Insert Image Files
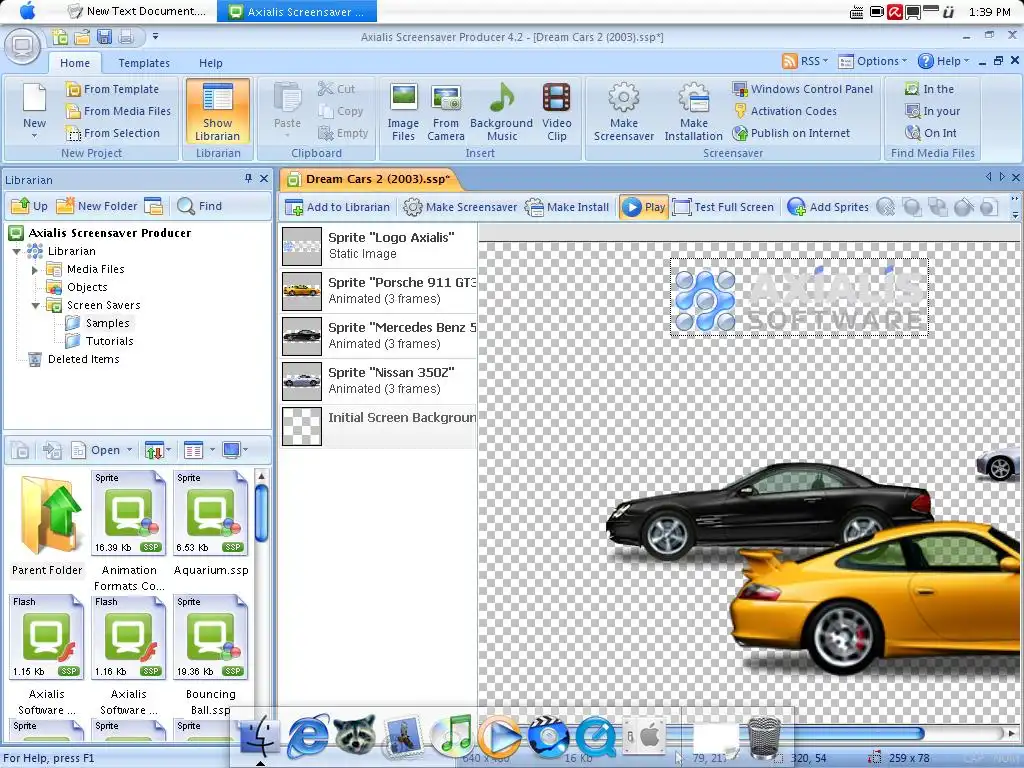Viewport: 1024px width, 768px height. pos(404,111)
